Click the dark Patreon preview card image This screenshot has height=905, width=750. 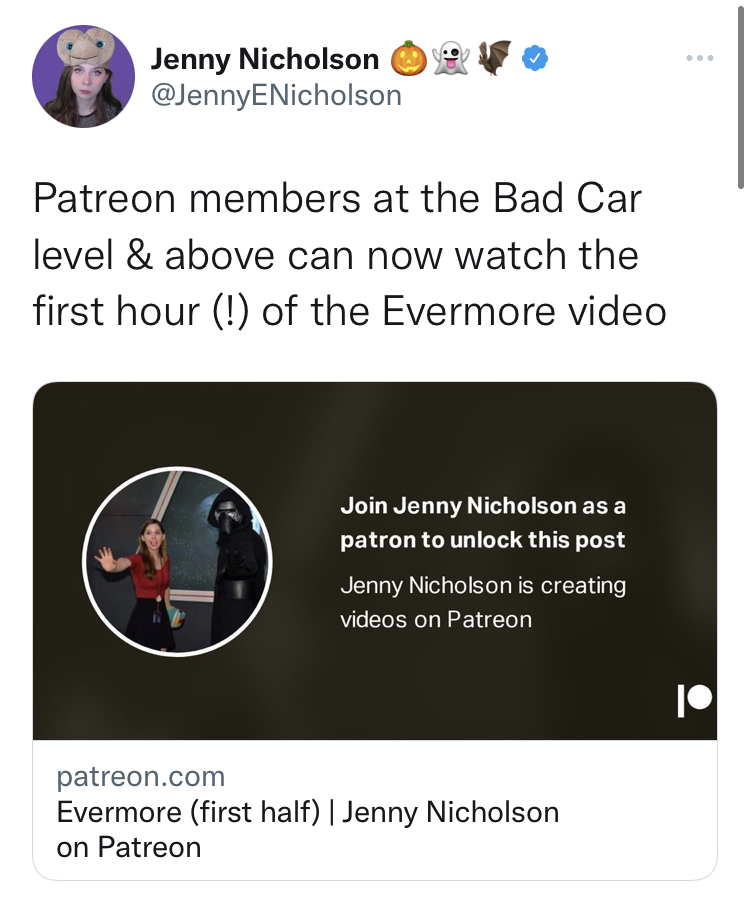tap(375, 561)
